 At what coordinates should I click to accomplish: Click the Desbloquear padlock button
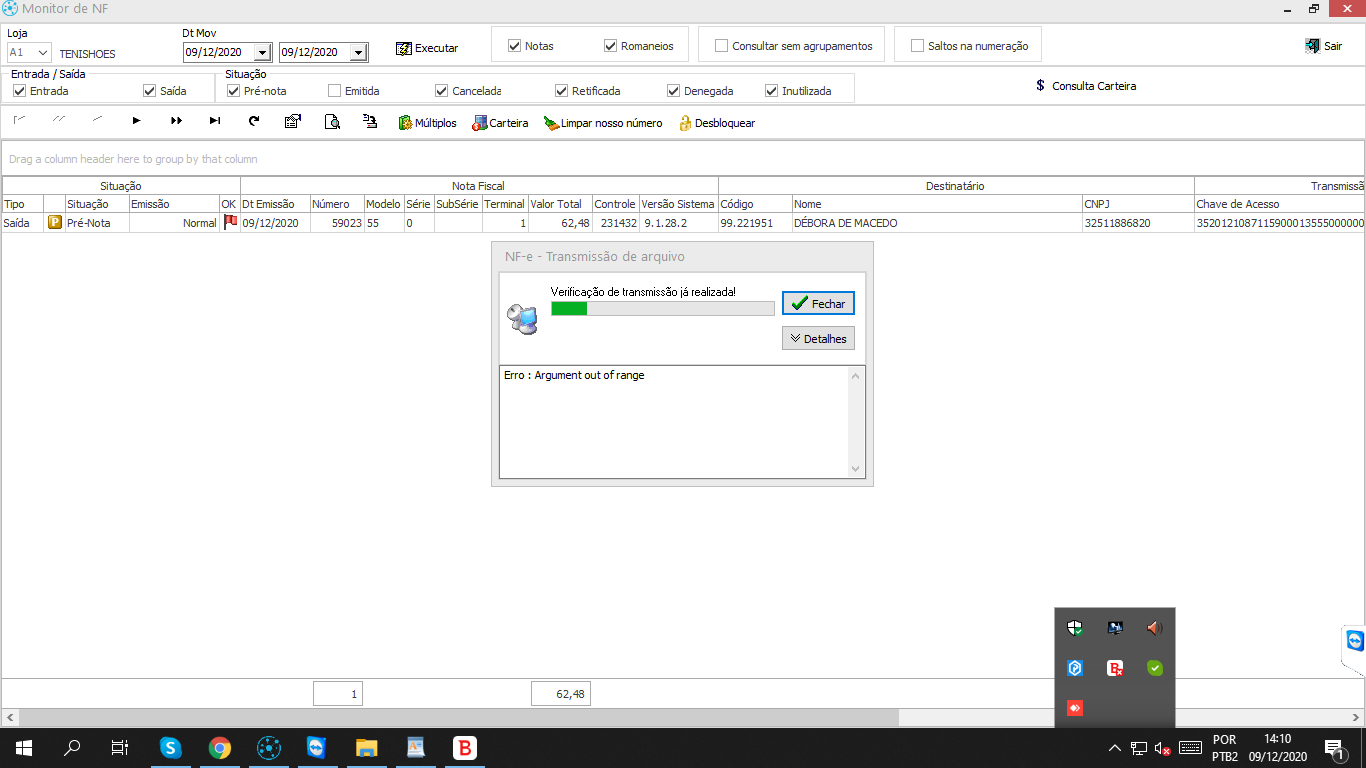(717, 123)
